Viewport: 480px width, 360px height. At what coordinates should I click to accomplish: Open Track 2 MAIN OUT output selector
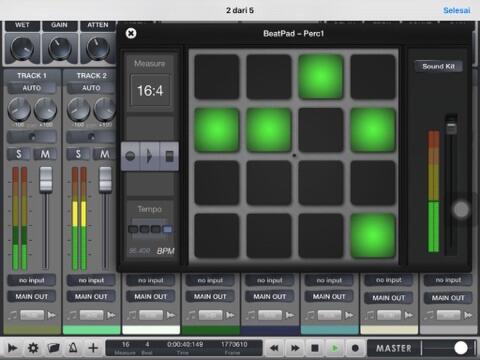coord(91,296)
